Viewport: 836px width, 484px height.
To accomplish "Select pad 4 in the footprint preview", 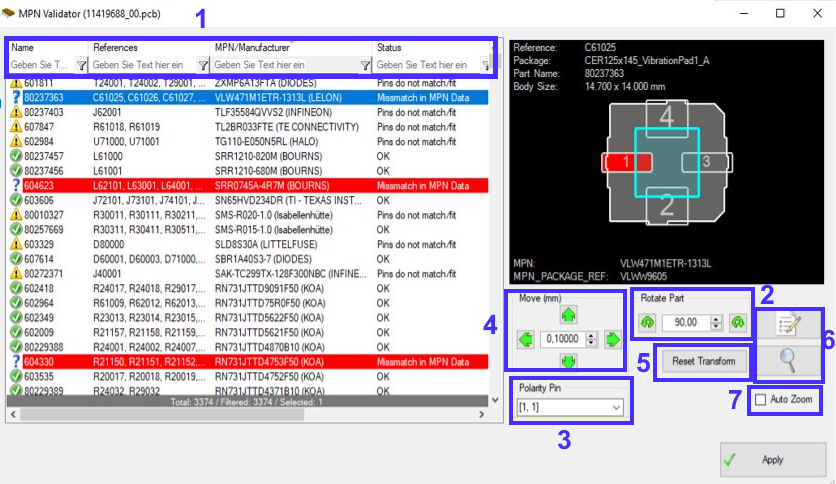I will pyautogui.click(x=666, y=116).
